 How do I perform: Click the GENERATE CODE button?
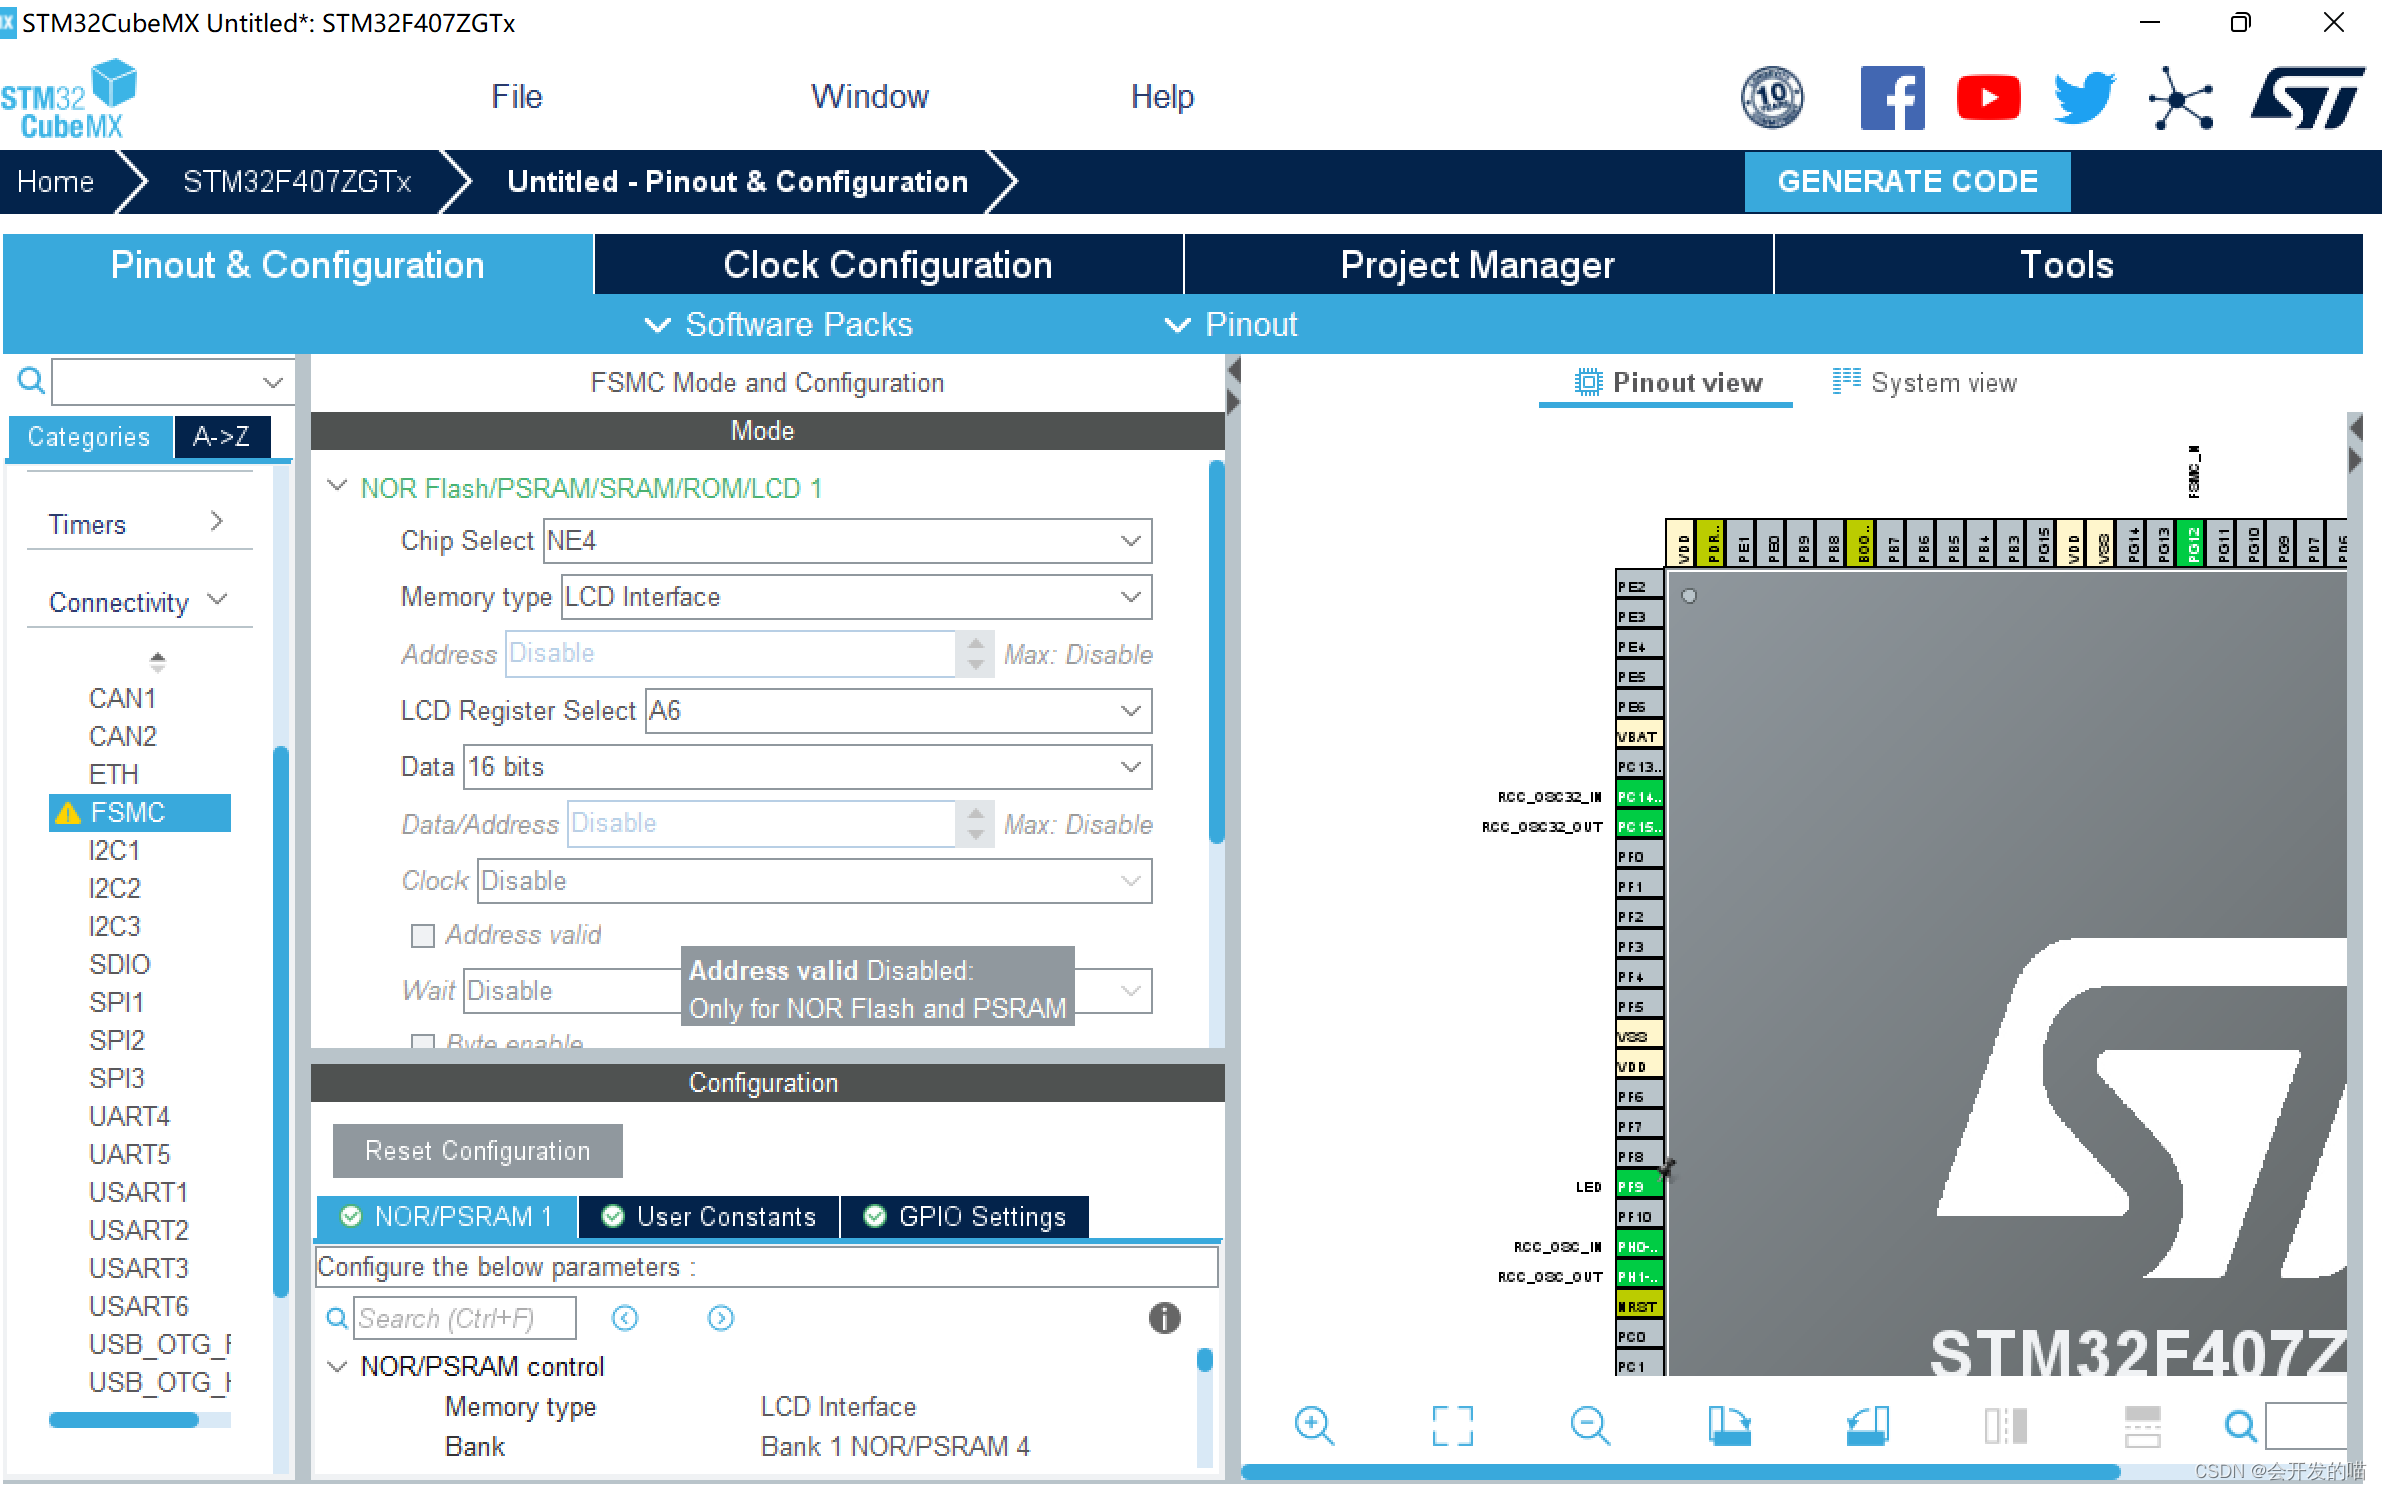1906,181
